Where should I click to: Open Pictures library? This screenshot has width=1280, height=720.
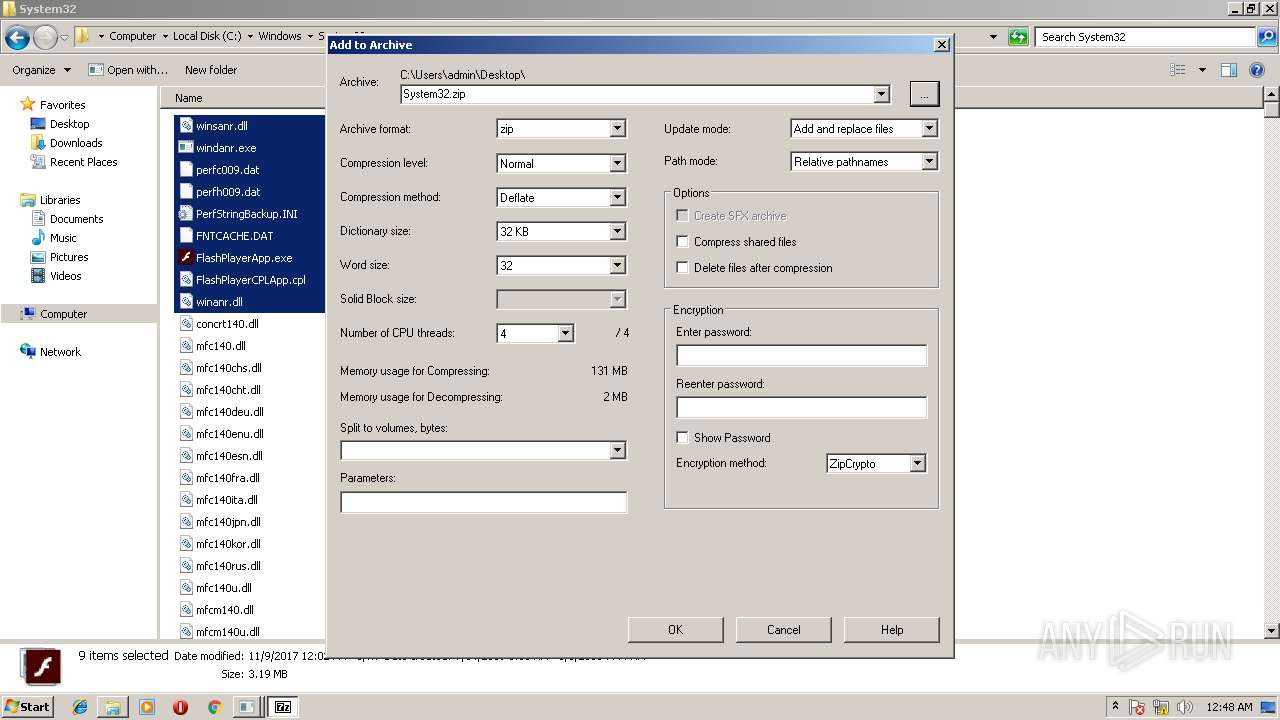69,257
